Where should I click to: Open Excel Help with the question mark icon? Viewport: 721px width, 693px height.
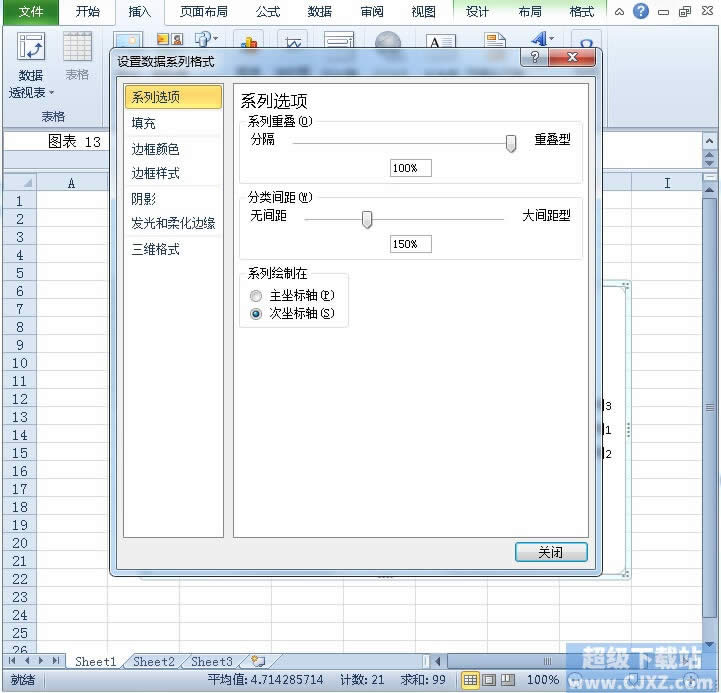(641, 11)
